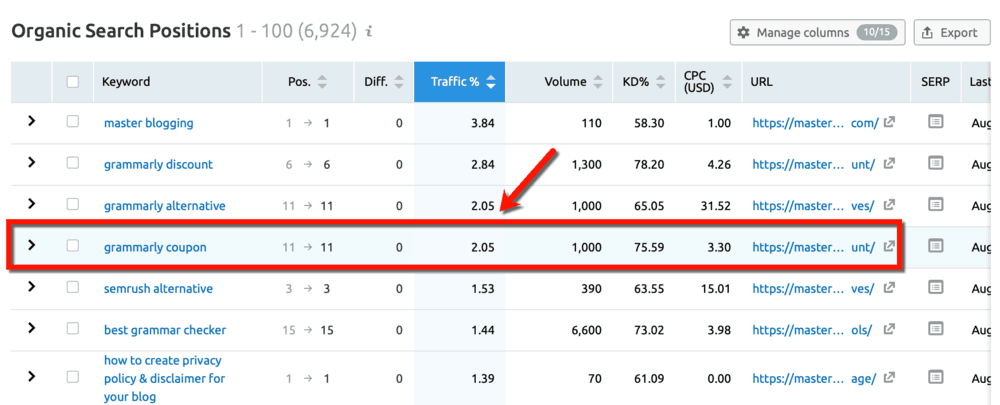Click the Export button

[952, 33]
